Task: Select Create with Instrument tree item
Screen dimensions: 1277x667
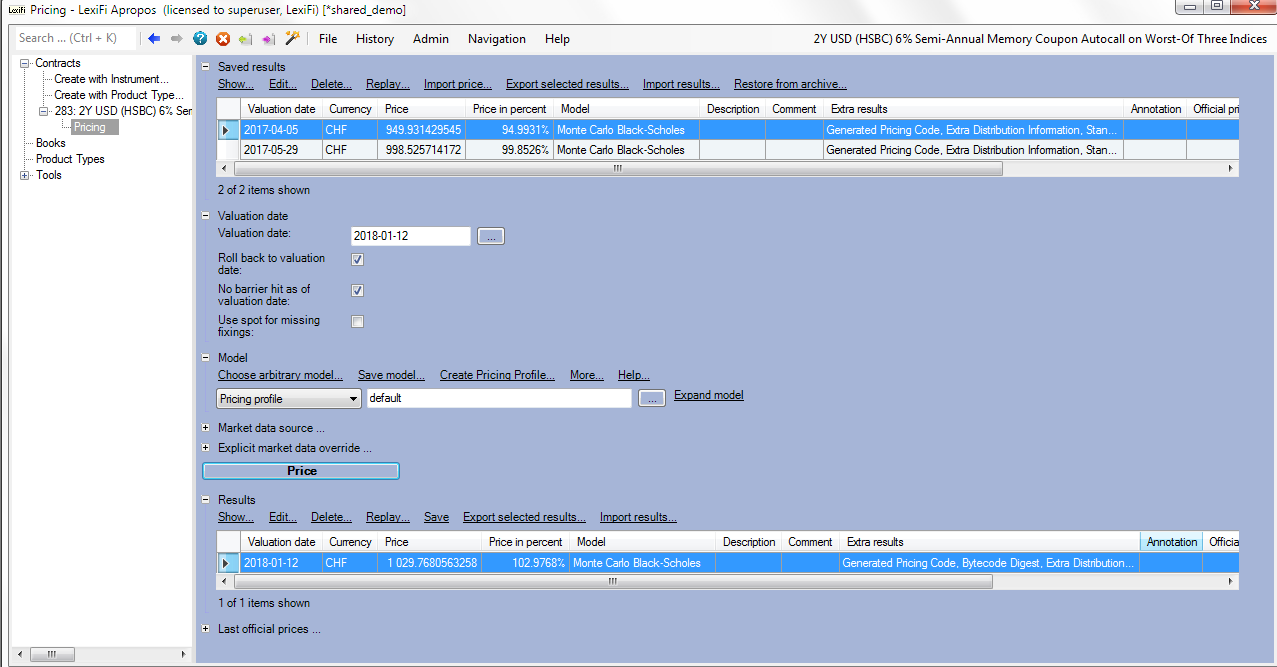Action: (111, 79)
